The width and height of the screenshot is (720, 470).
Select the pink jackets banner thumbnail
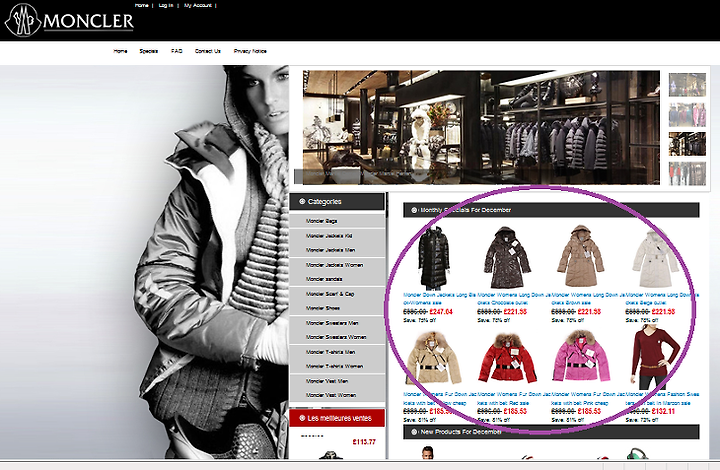pos(687,115)
